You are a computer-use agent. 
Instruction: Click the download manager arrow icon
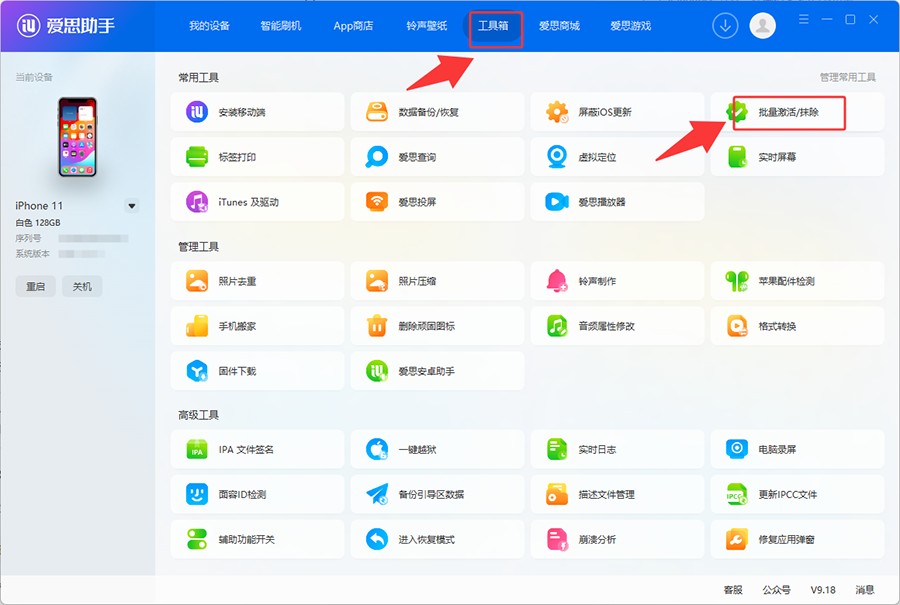click(x=726, y=26)
